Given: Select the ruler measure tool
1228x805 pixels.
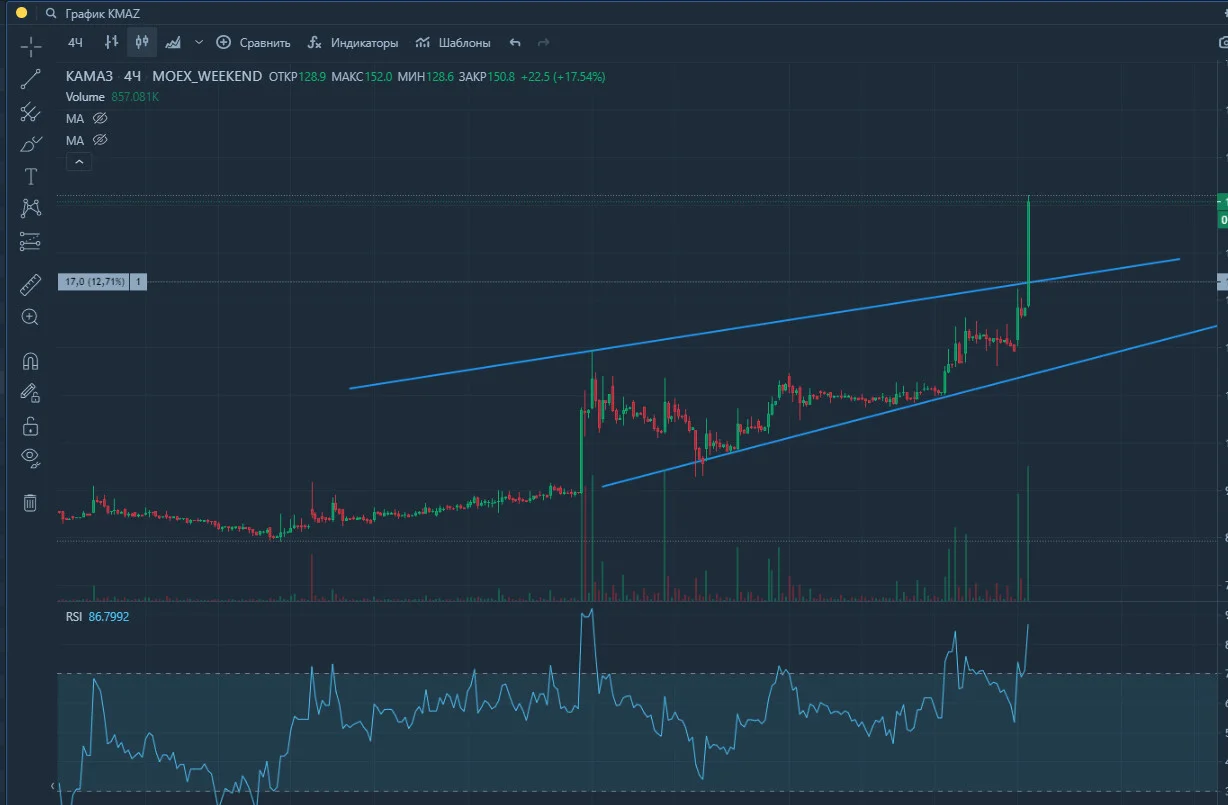Looking at the screenshot, I should click(31, 285).
